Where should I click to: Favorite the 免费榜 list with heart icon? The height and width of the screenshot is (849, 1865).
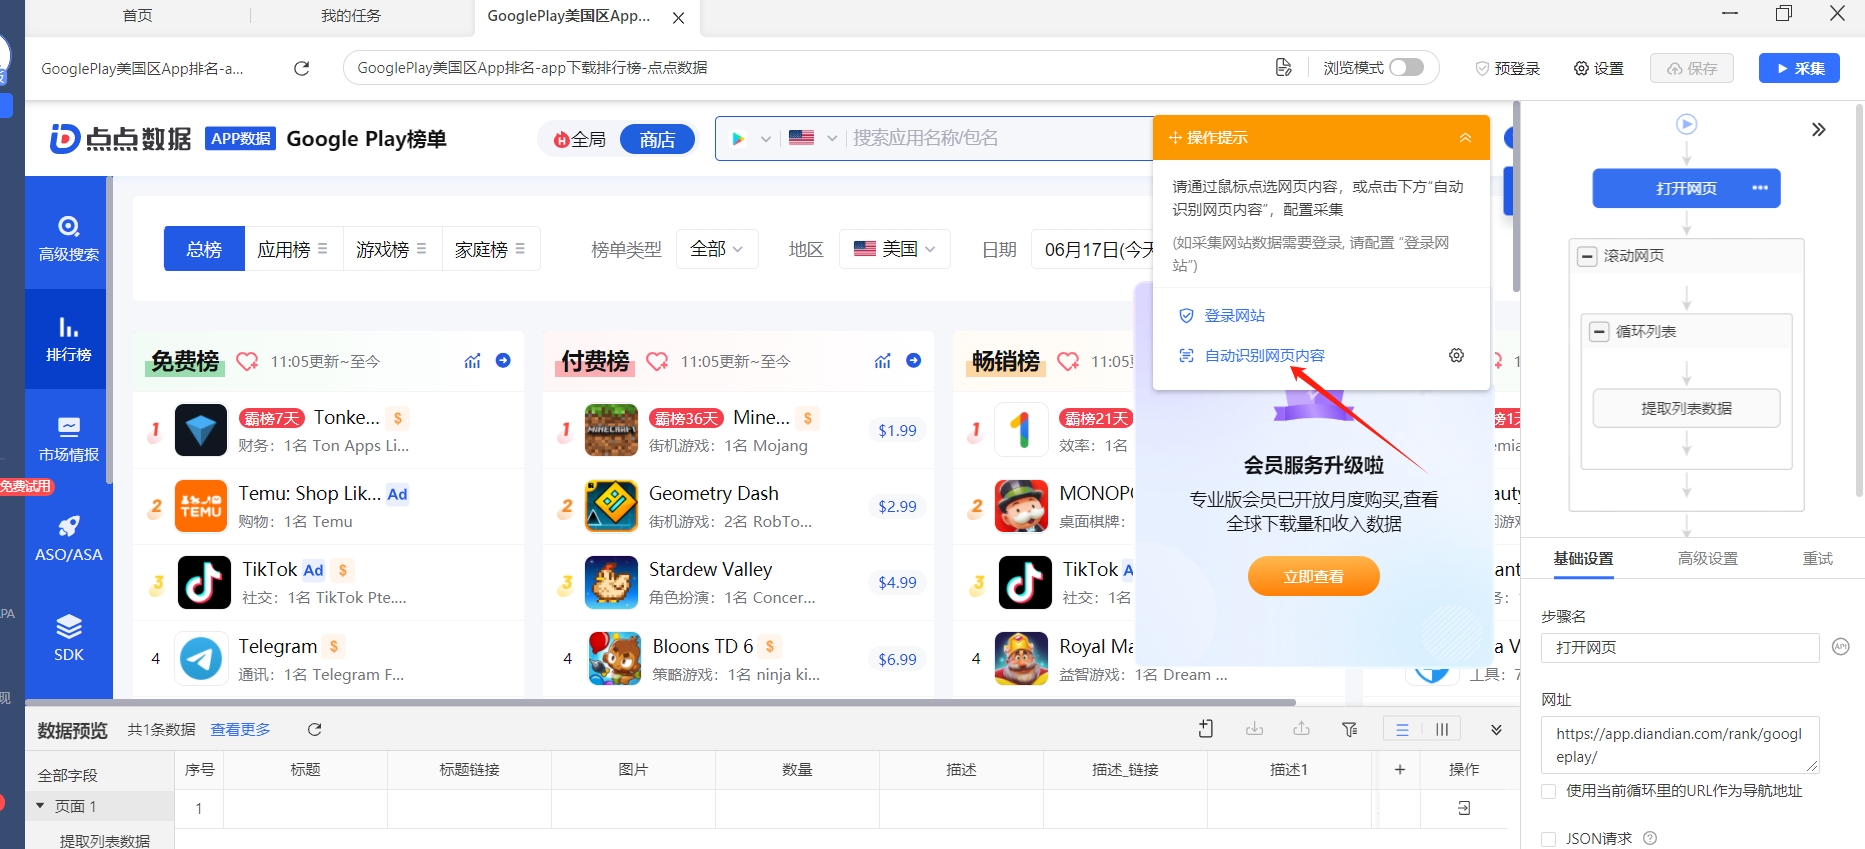click(247, 361)
